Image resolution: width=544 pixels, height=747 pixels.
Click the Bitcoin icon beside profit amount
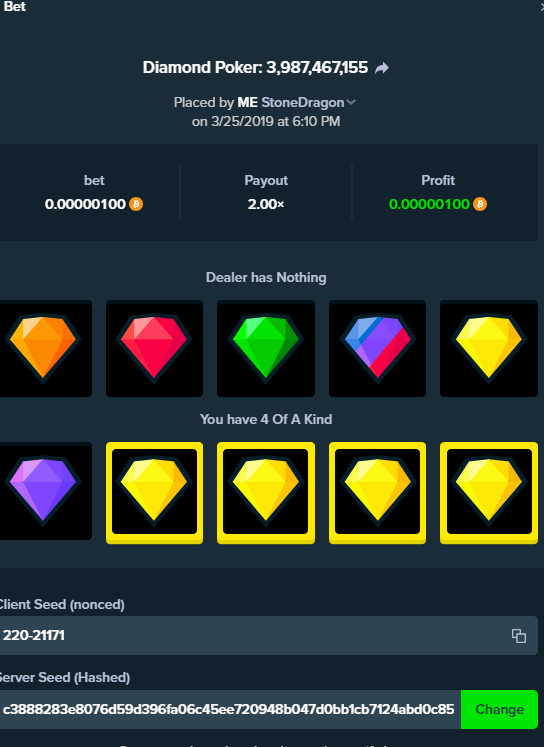[480, 204]
